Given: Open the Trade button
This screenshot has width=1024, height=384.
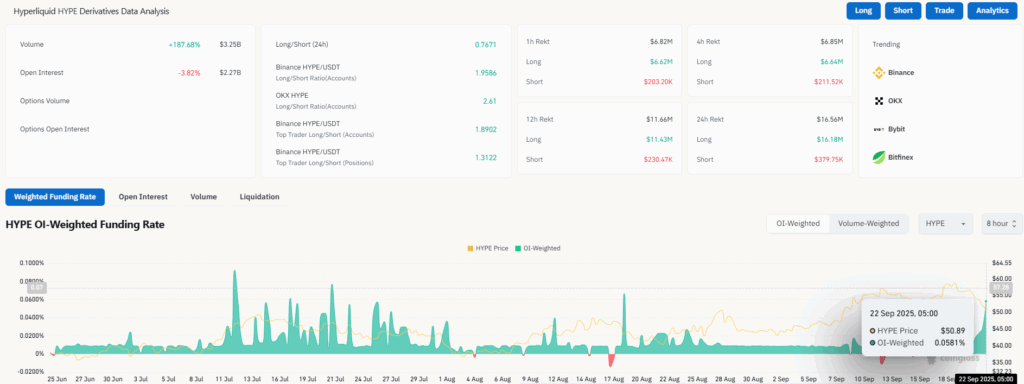Looking at the screenshot, I should click(x=944, y=10).
